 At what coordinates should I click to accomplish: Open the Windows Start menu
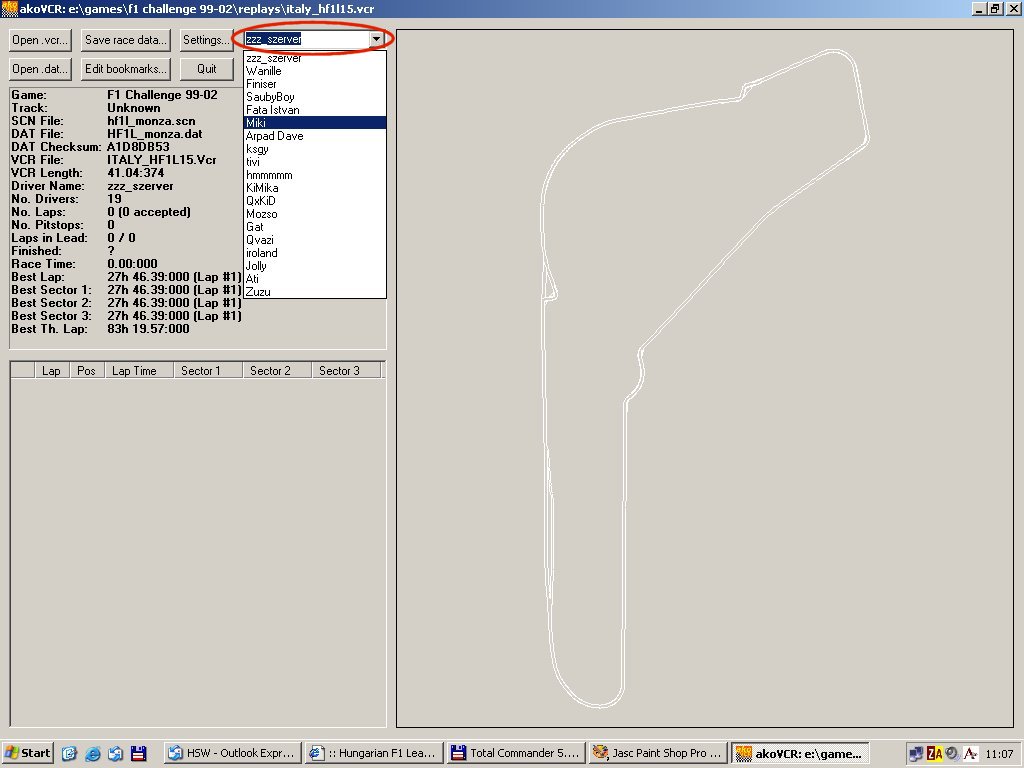coord(27,753)
